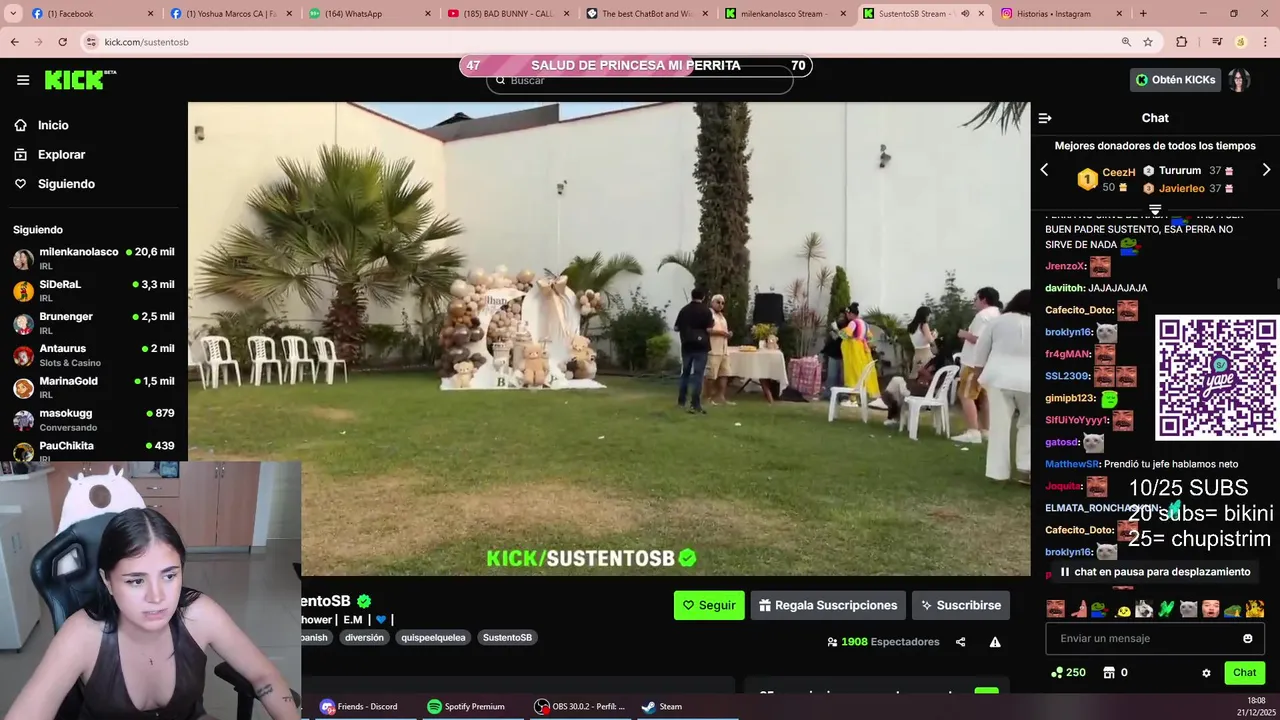
Task: Resume chat paused for scrolling
Action: [1155, 572]
